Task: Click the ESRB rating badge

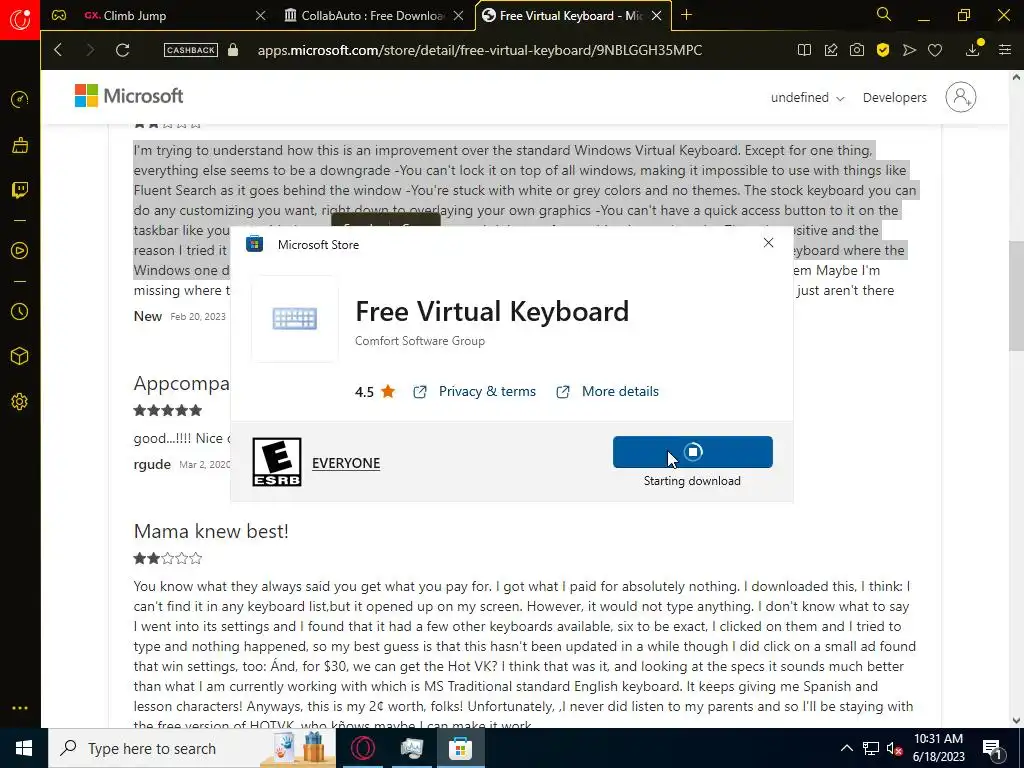Action: [277, 462]
